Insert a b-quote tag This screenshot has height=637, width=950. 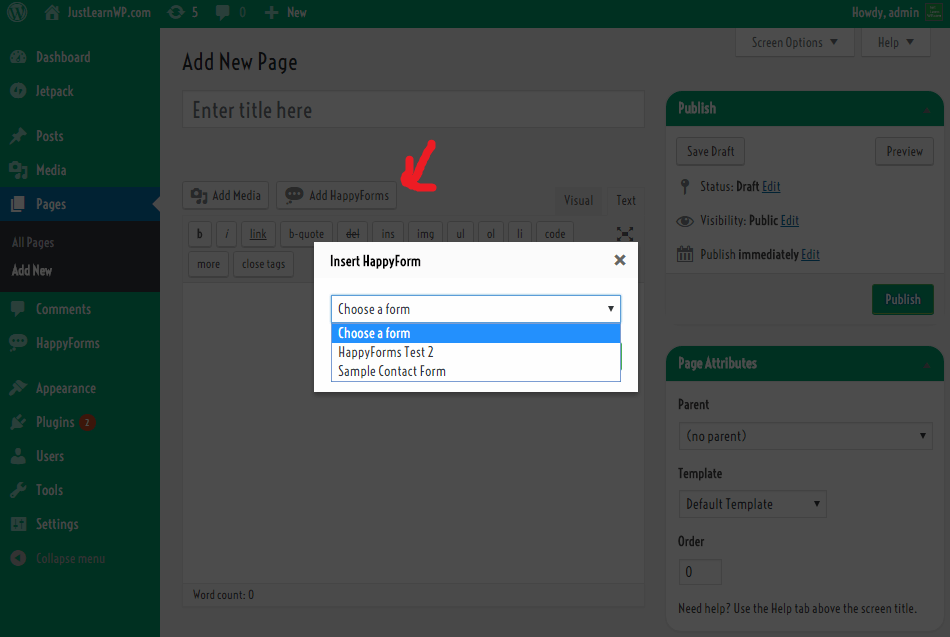tap(306, 234)
